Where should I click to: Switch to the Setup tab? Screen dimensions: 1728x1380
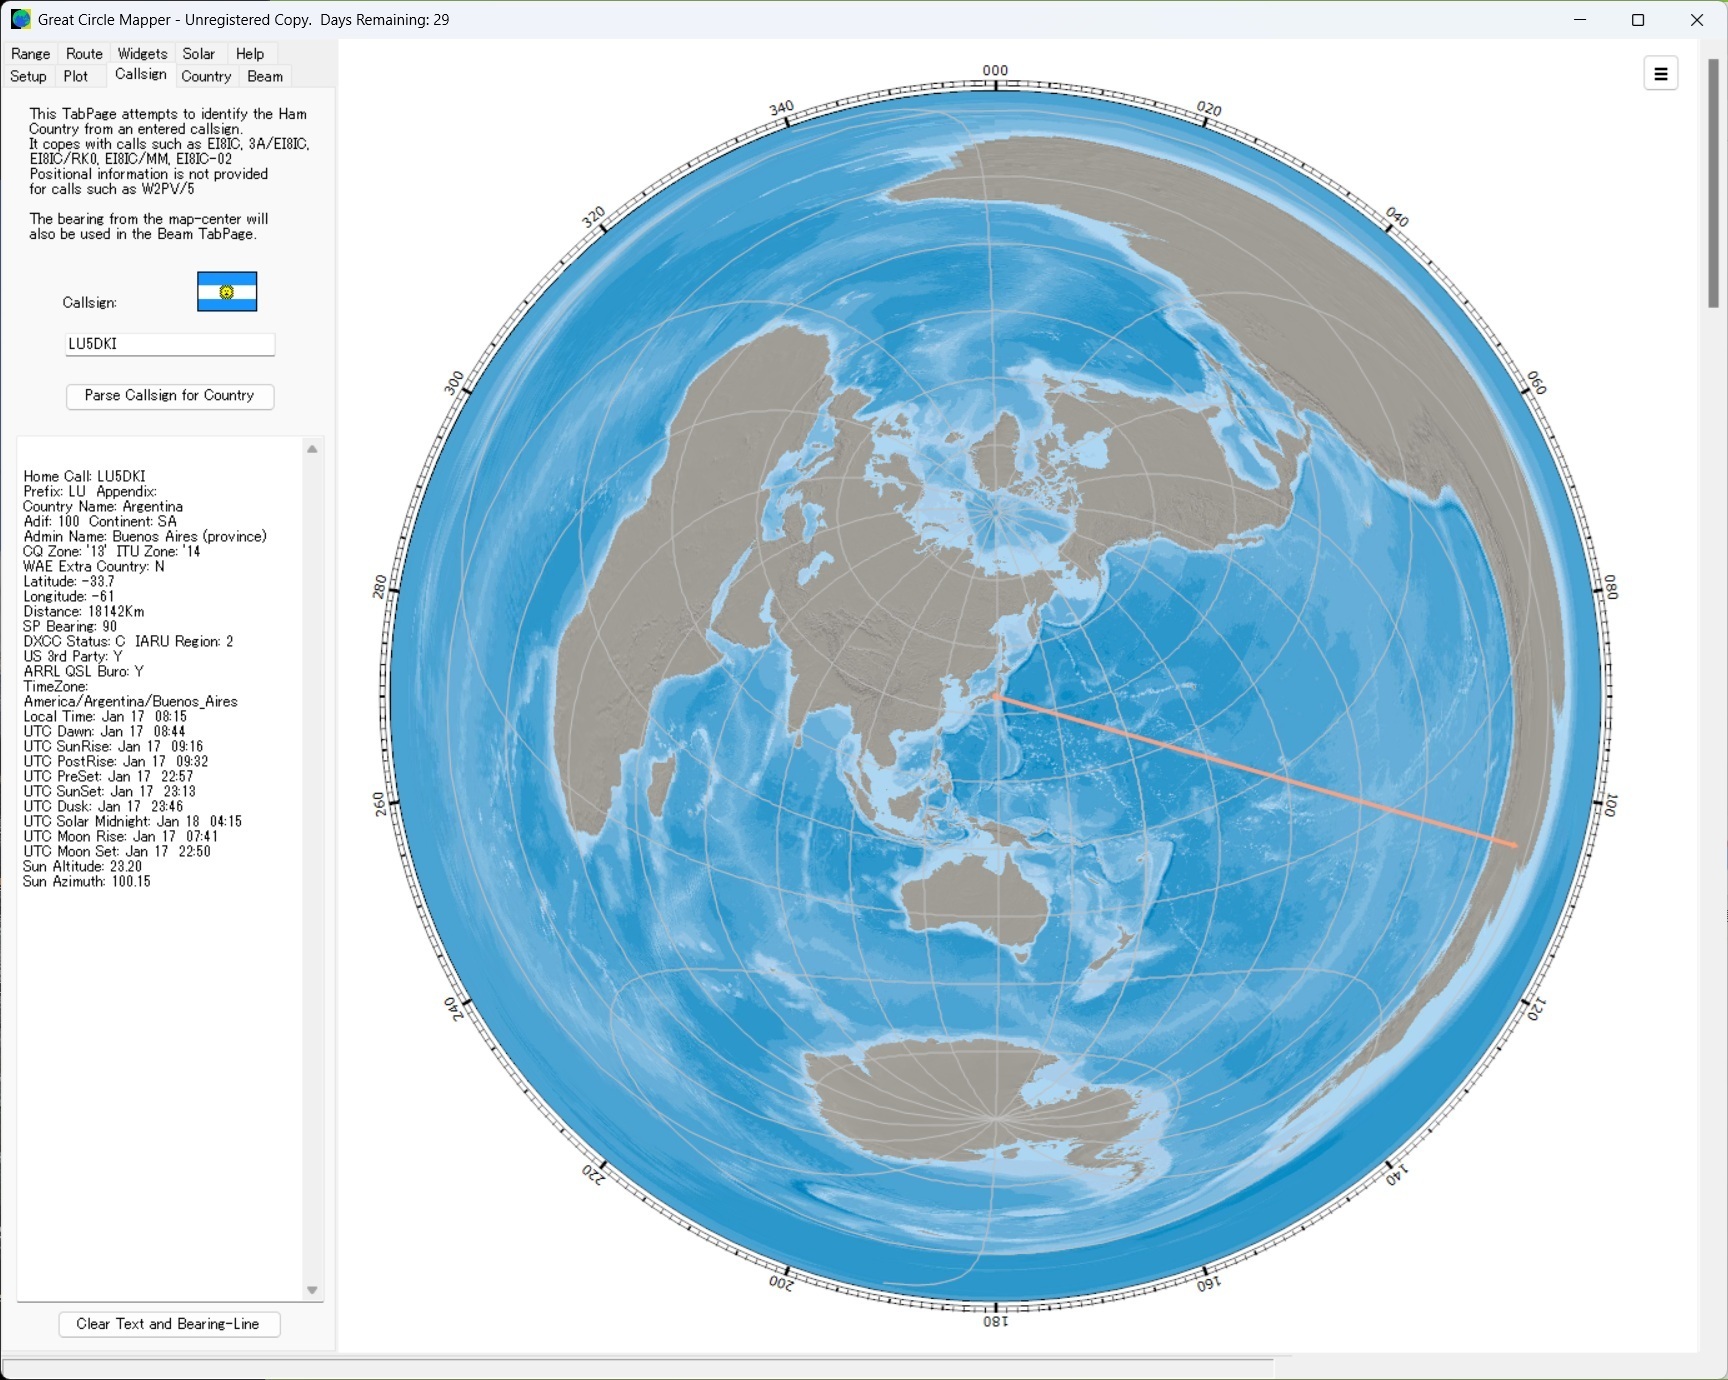[28, 77]
